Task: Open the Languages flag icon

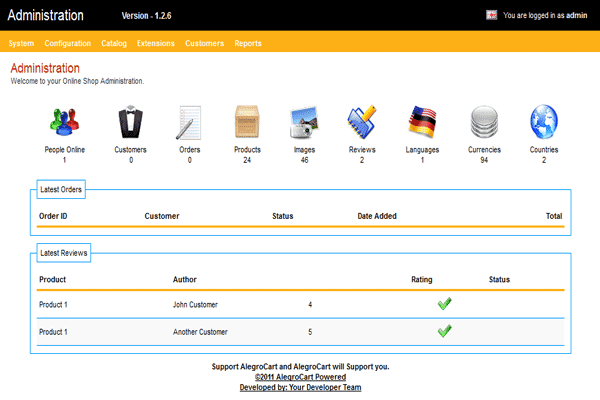Action: [422, 123]
